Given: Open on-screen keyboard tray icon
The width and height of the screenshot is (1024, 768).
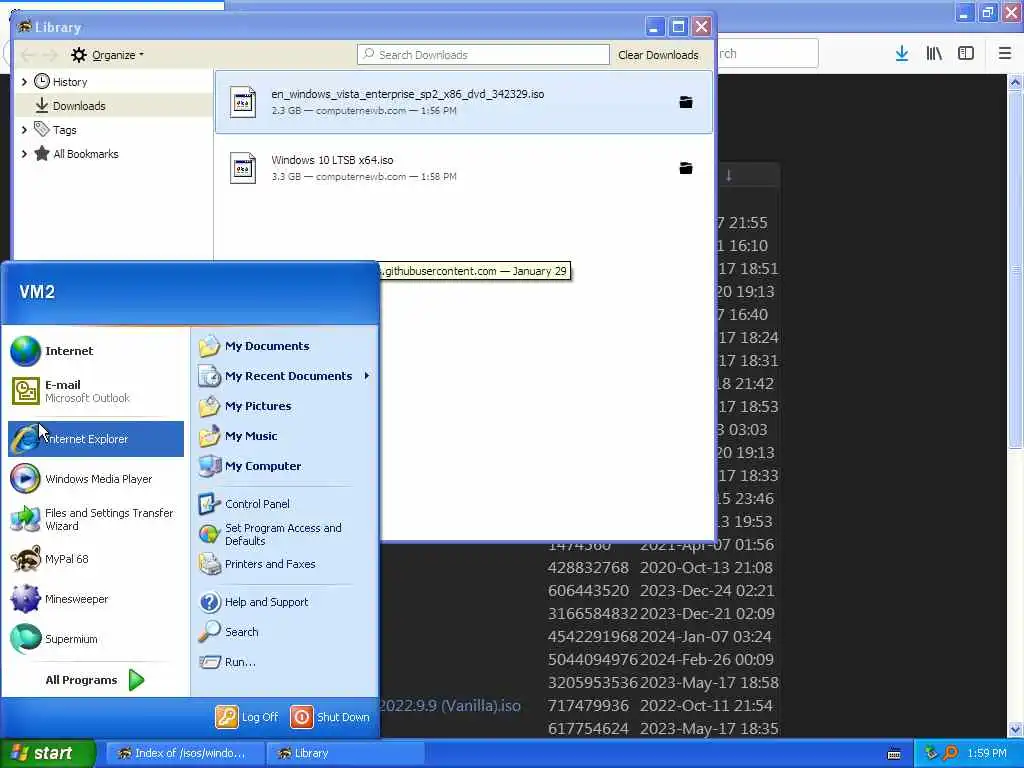Looking at the screenshot, I should point(894,754).
